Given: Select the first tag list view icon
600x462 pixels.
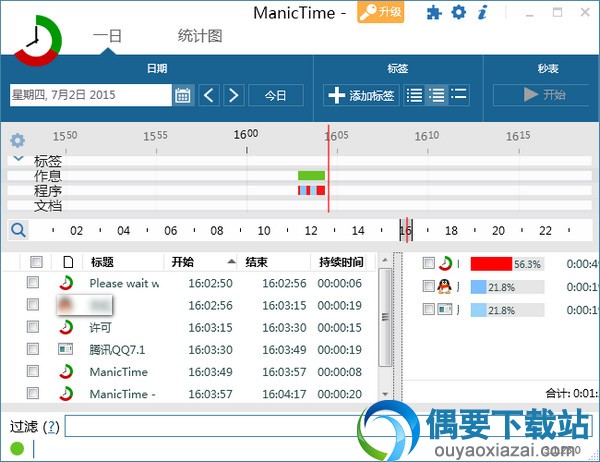Looking at the screenshot, I should tap(414, 95).
